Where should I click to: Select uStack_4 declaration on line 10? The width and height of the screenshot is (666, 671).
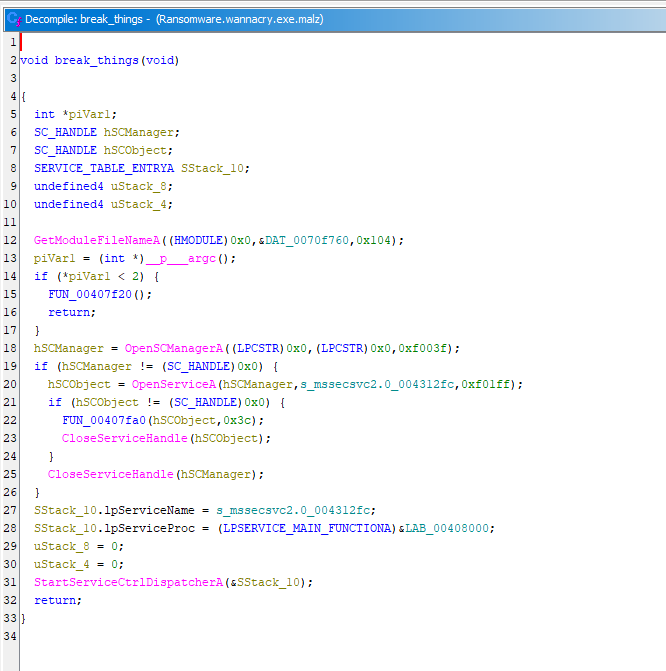[139, 204]
